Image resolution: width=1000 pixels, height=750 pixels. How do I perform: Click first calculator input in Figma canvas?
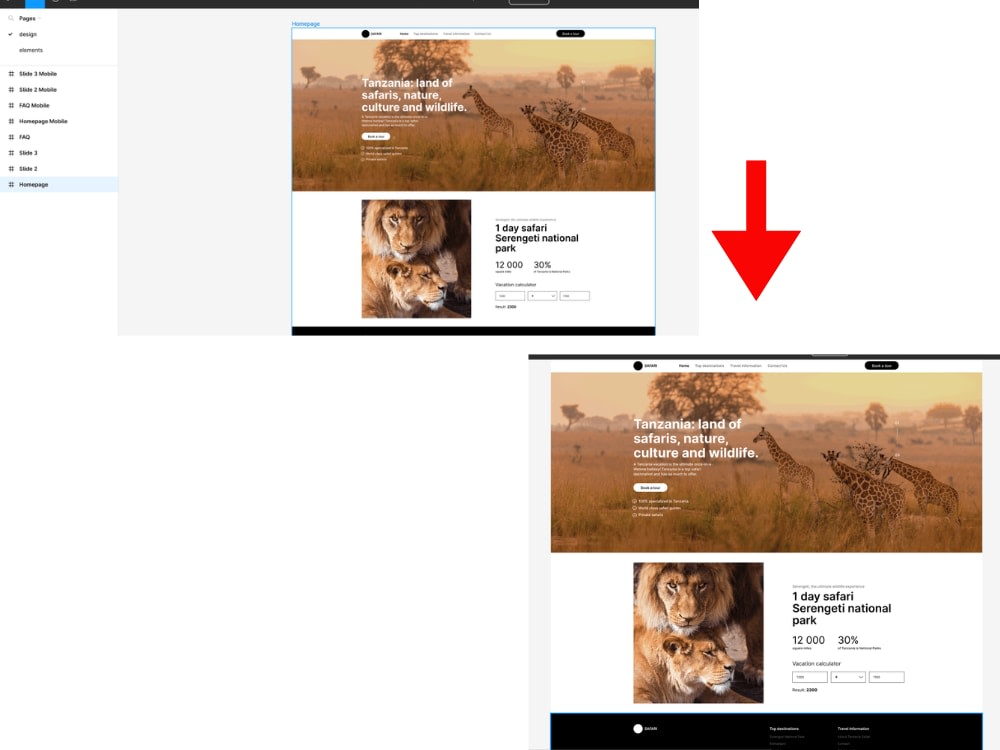[510, 296]
